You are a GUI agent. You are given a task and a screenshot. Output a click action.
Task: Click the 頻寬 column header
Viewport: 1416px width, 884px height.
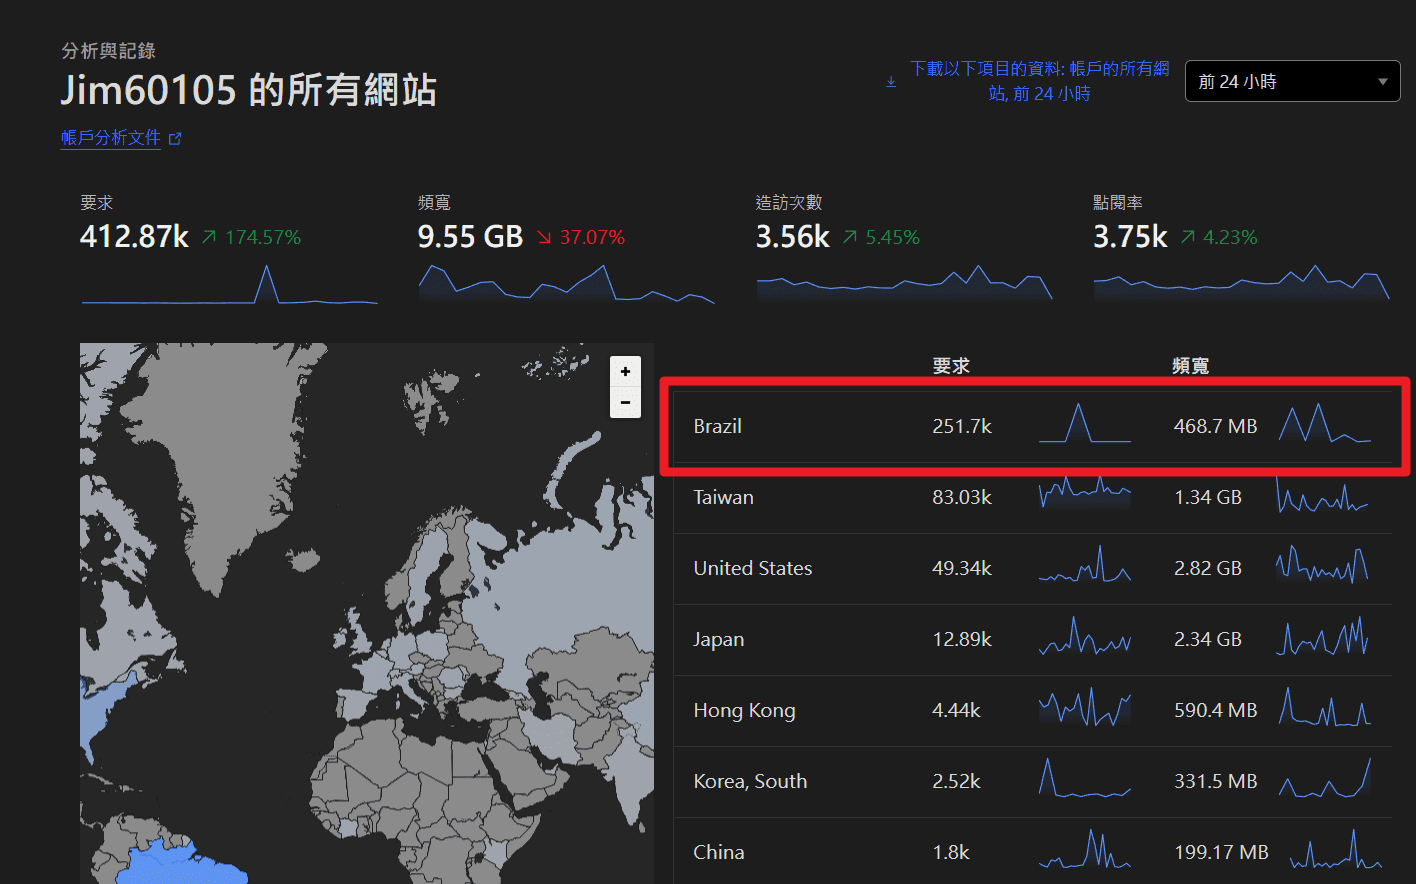(x=1190, y=366)
